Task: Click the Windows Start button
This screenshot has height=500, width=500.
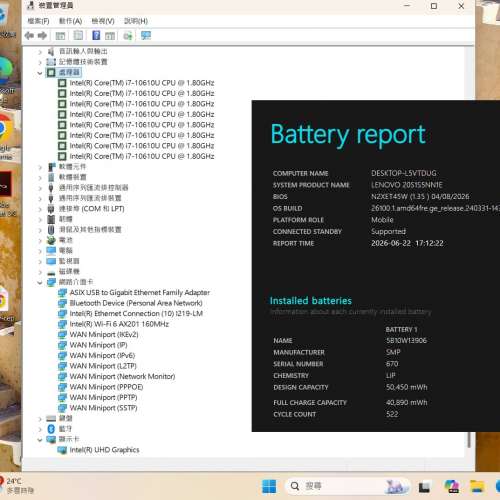Action: click(x=269, y=486)
